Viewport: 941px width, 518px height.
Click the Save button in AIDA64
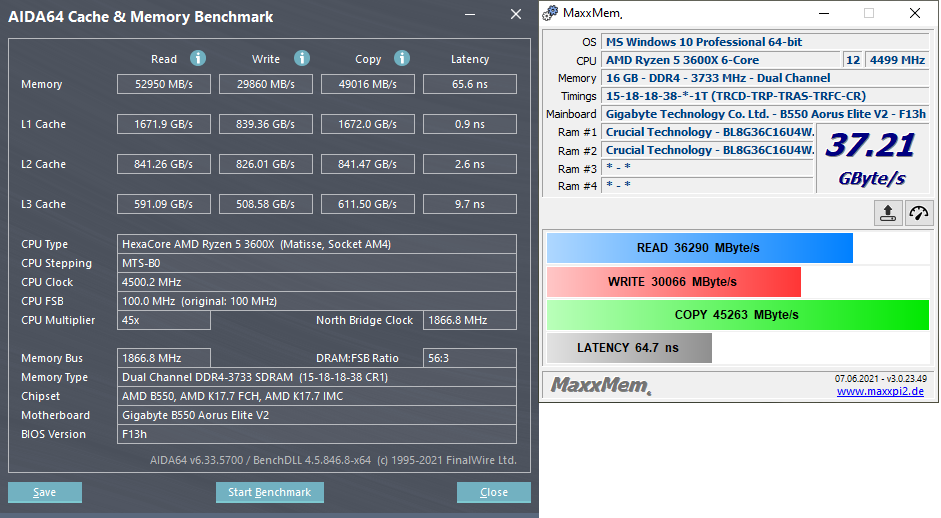(45, 492)
